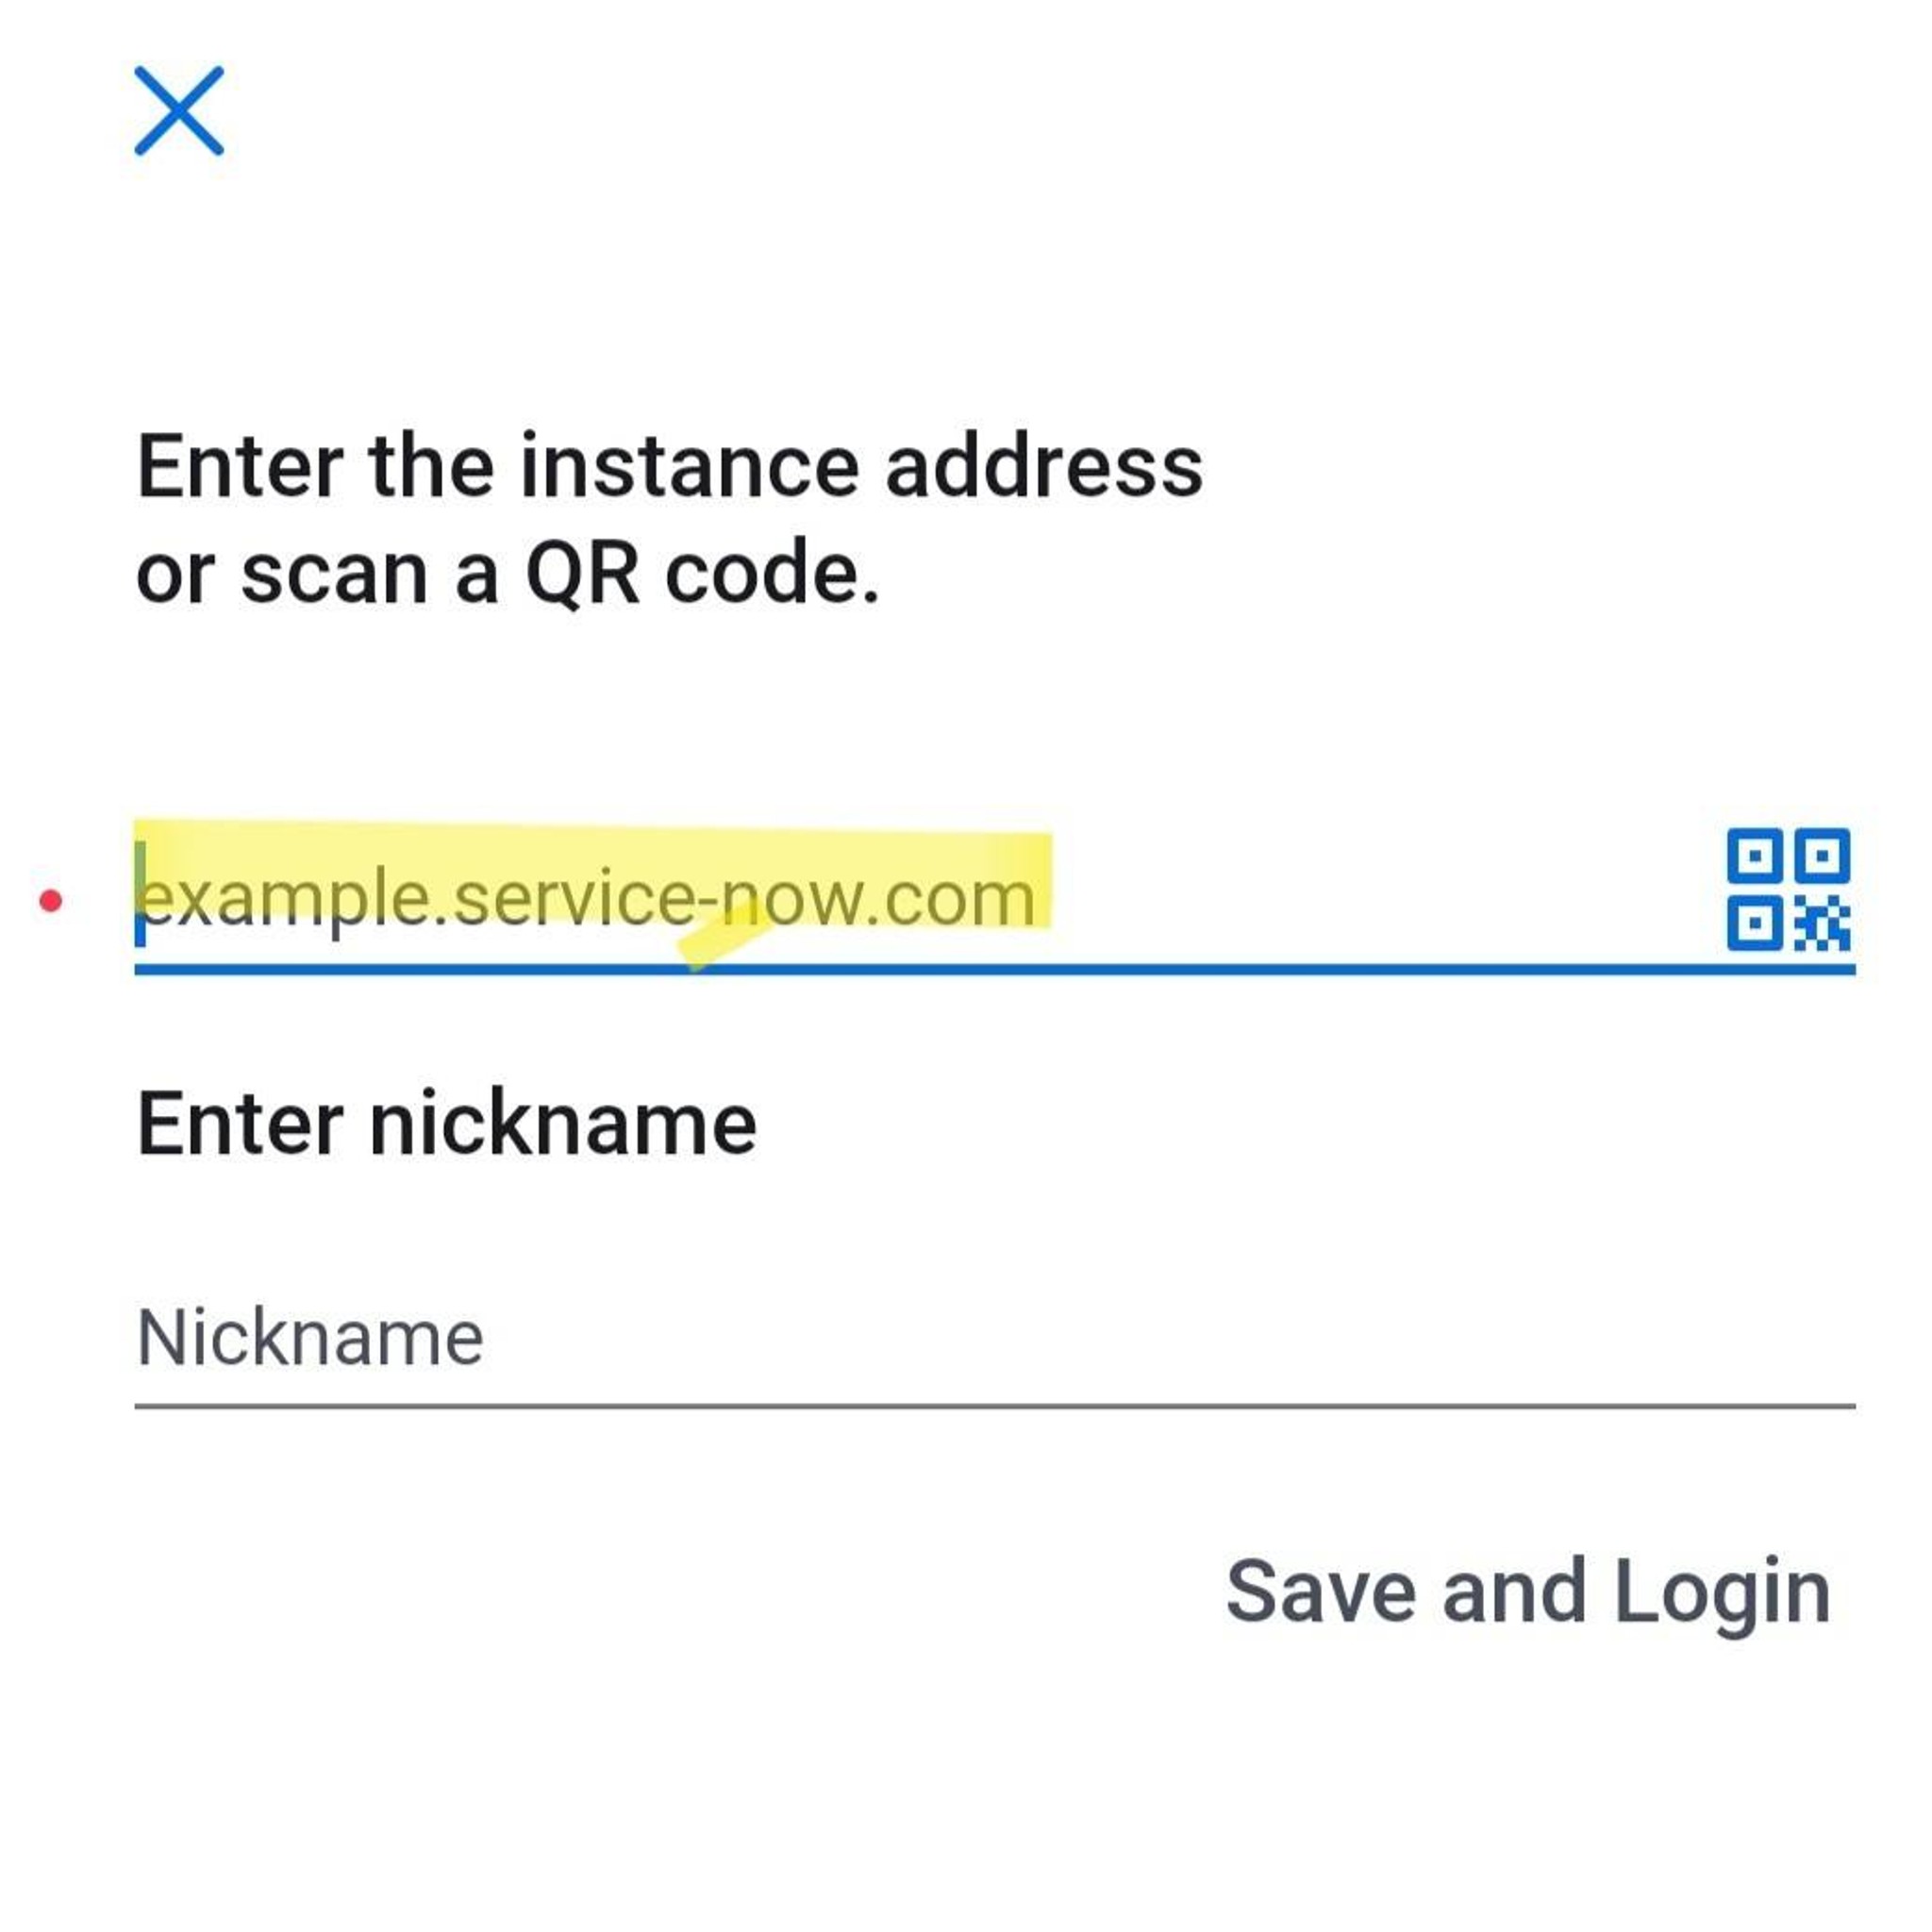The image size is (1932, 1932).
Task: Close the add instance screen
Action: point(179,111)
